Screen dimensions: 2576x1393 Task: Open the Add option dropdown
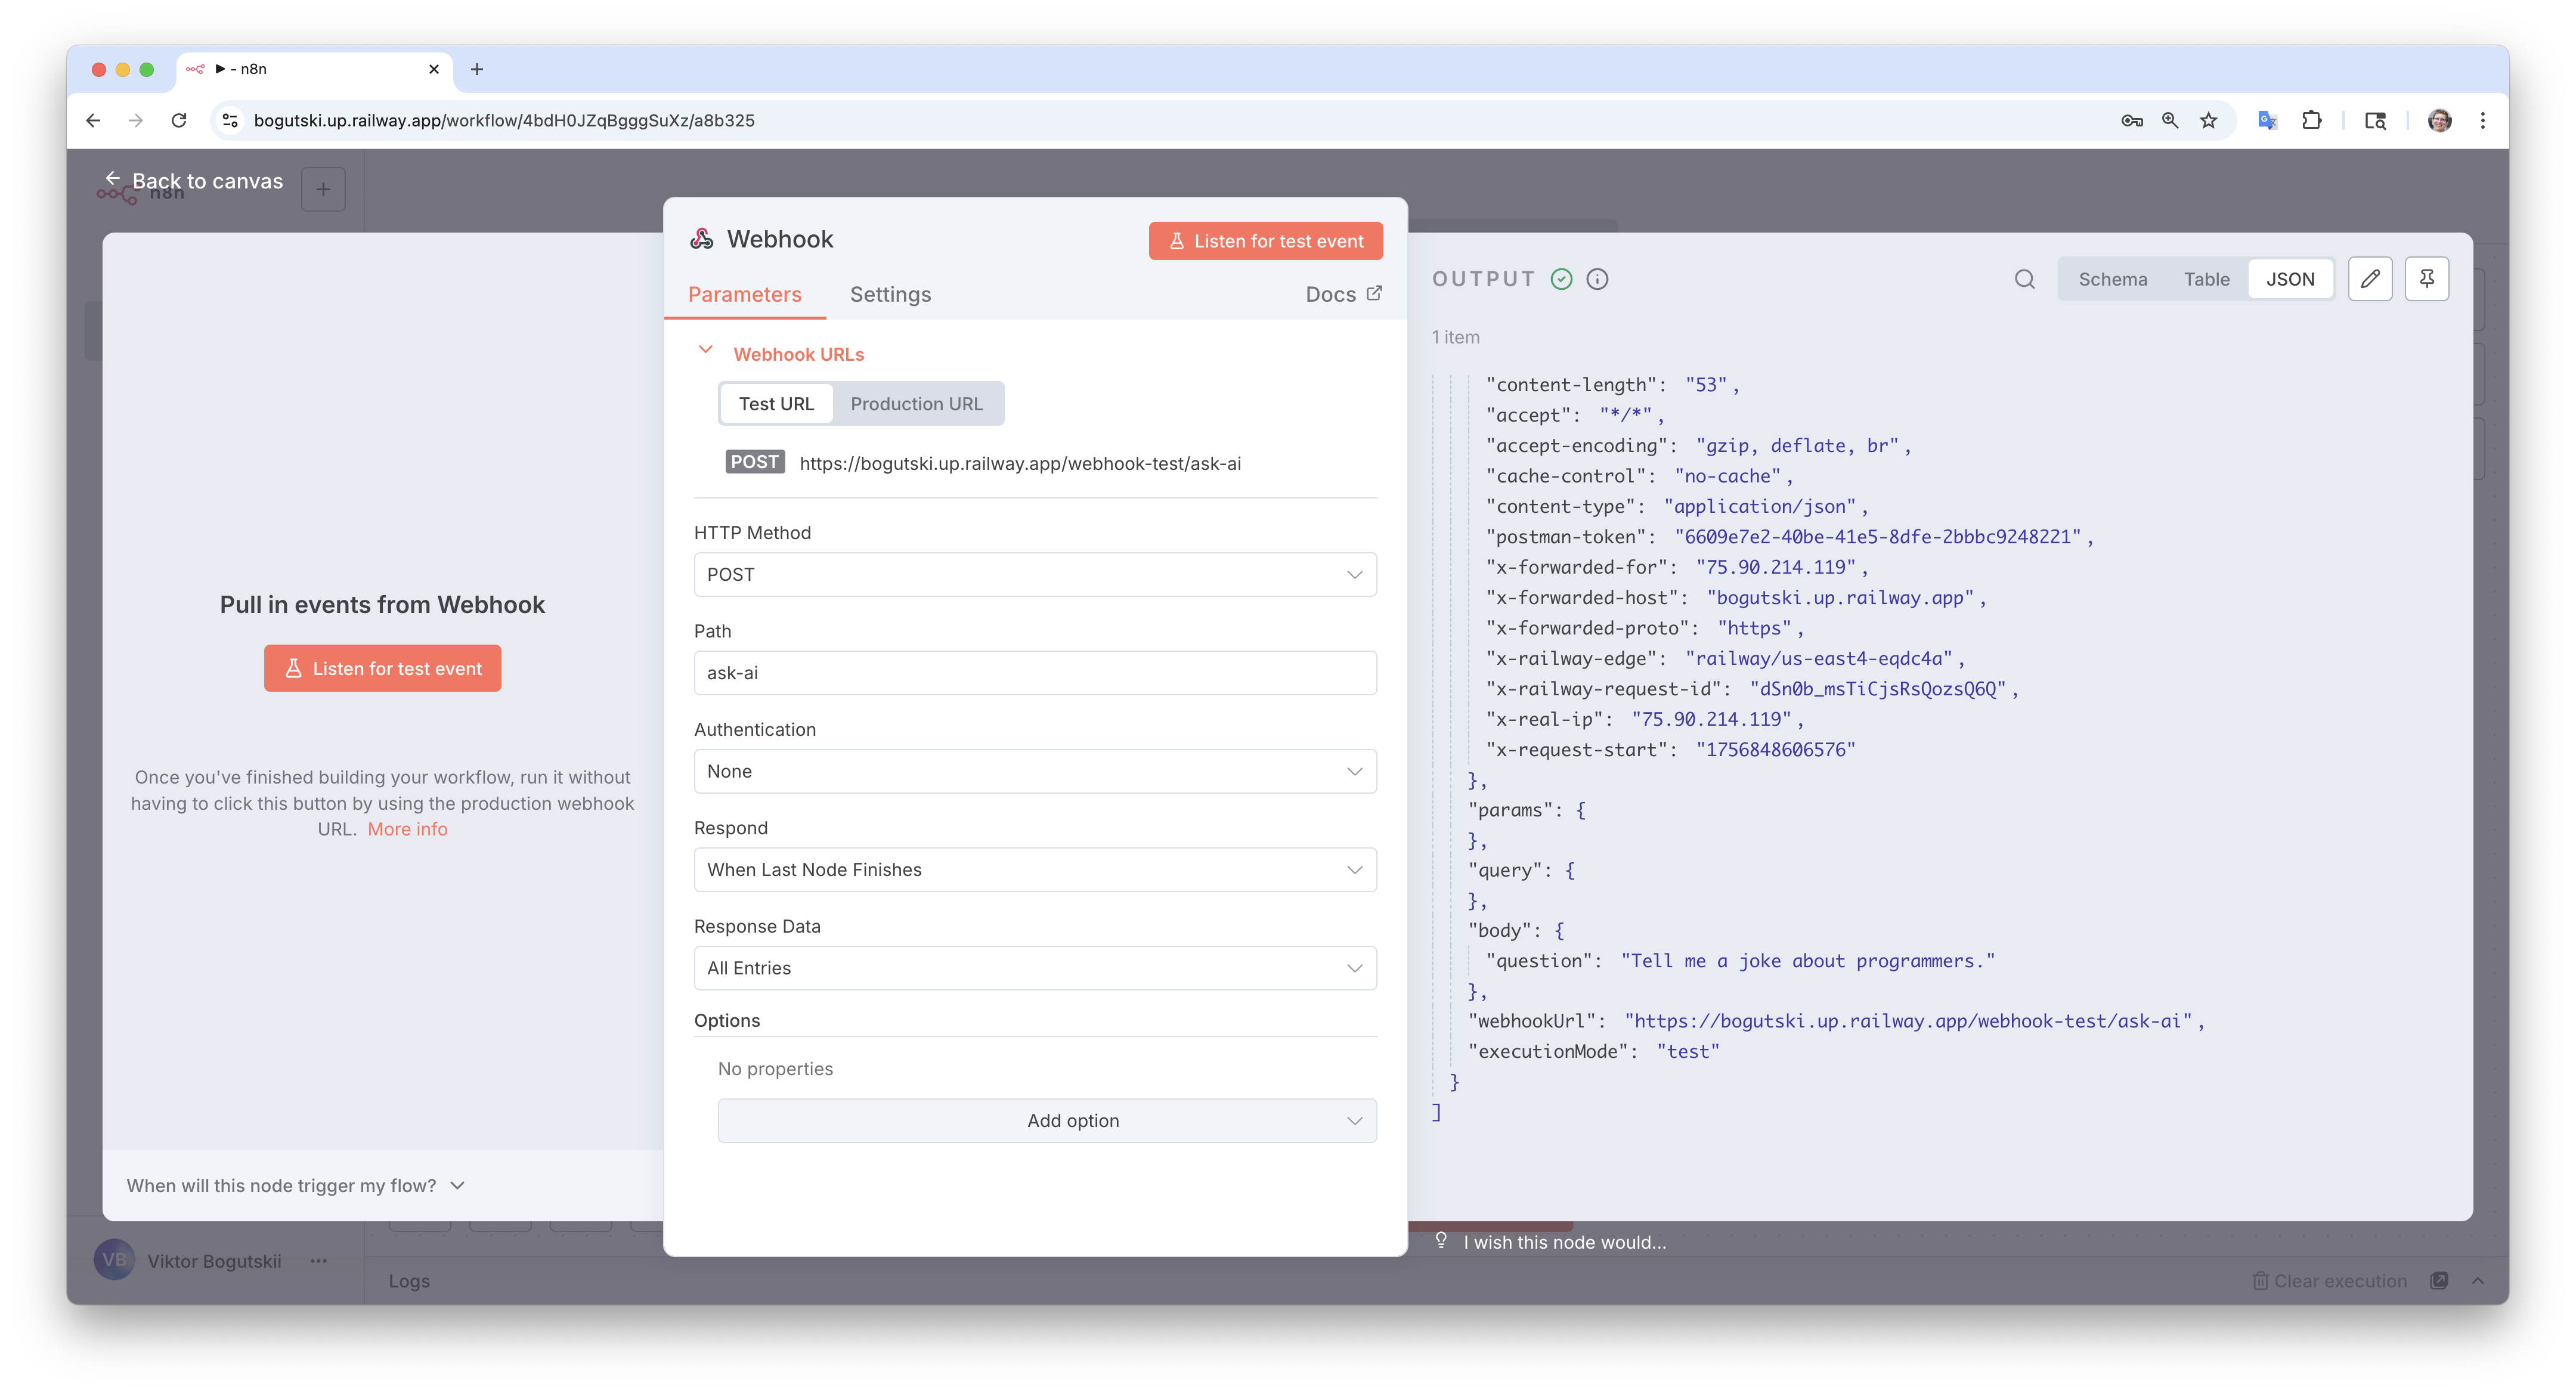1046,1120
